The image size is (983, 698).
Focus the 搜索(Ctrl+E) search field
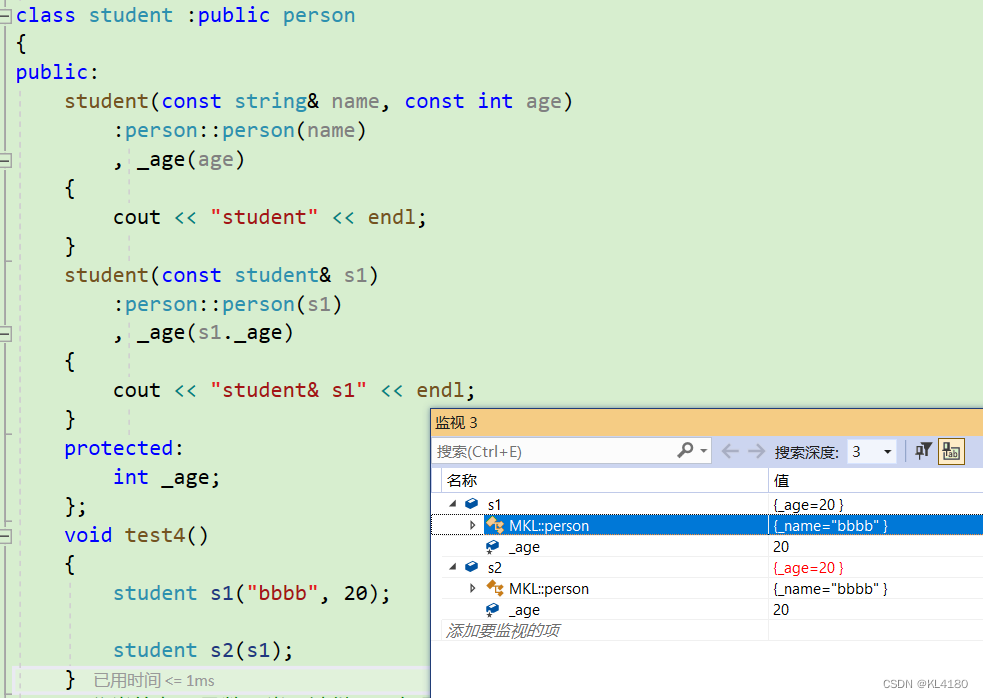coord(555,452)
